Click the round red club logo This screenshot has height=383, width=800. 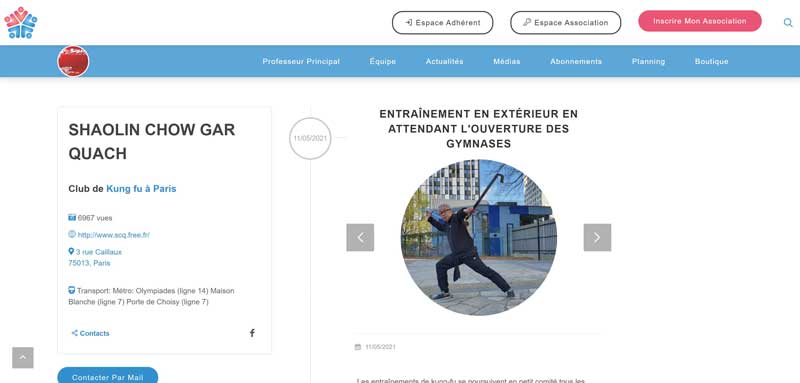click(x=73, y=61)
